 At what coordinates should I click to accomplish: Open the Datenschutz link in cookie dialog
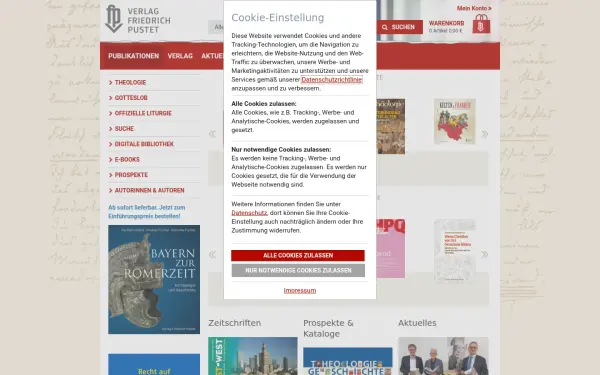(x=249, y=213)
